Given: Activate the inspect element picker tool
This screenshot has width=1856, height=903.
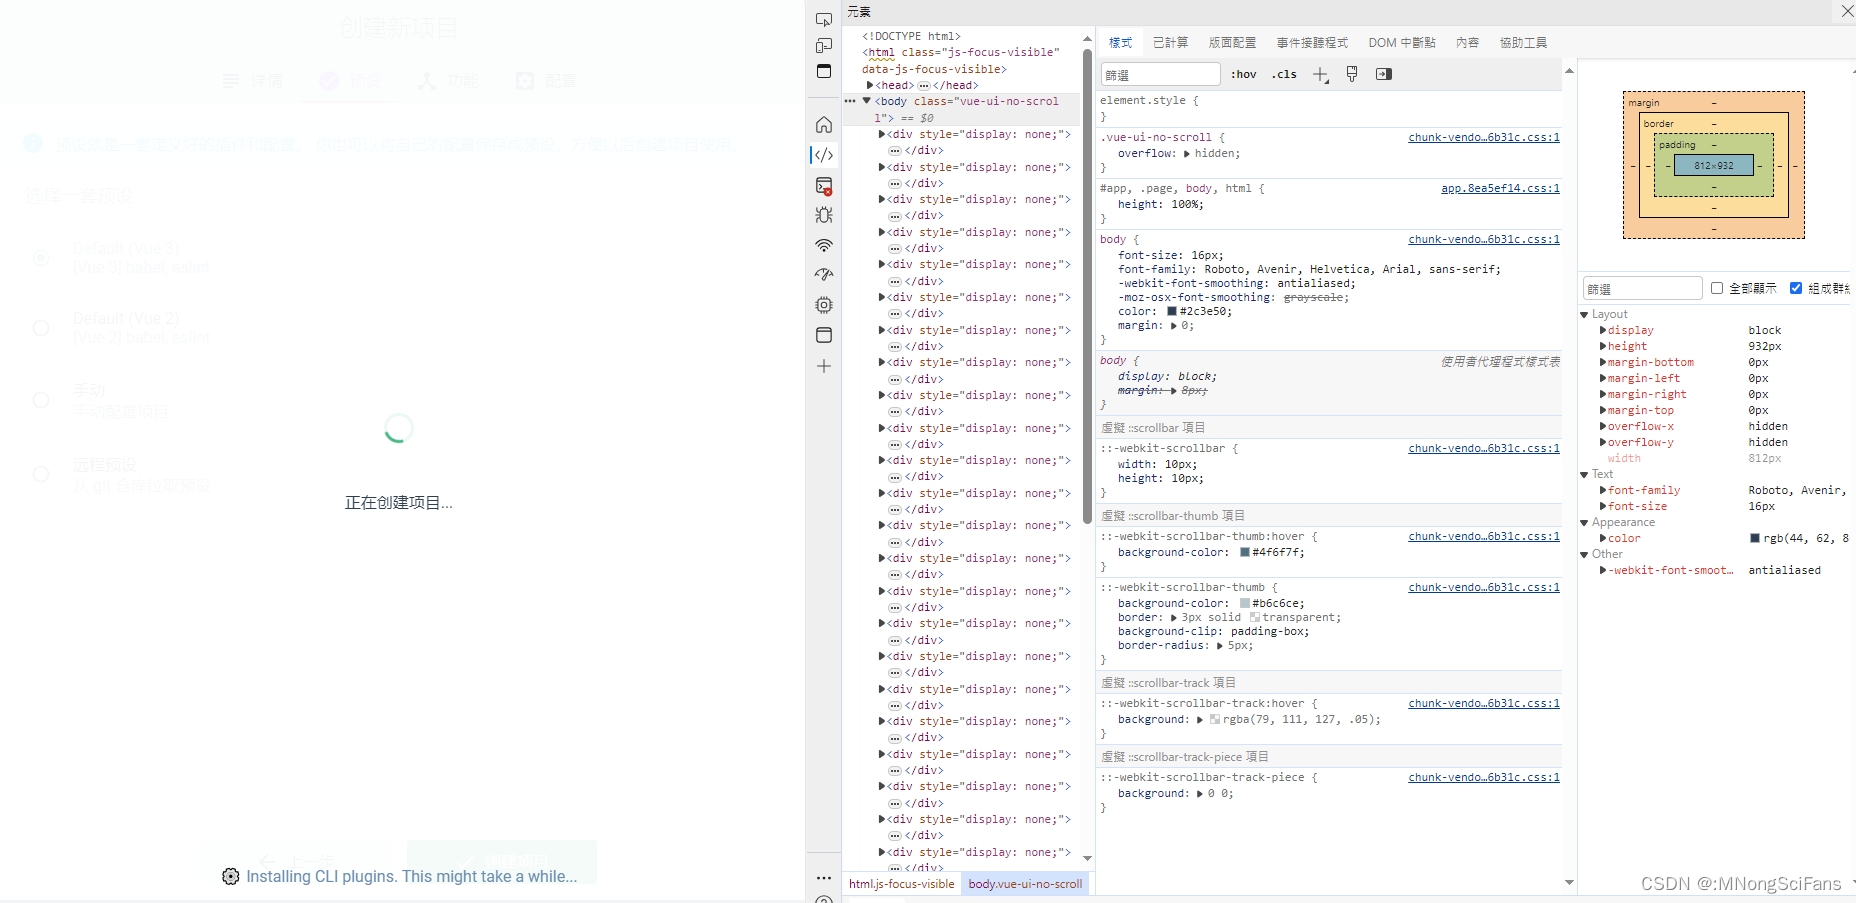Looking at the screenshot, I should click(824, 19).
